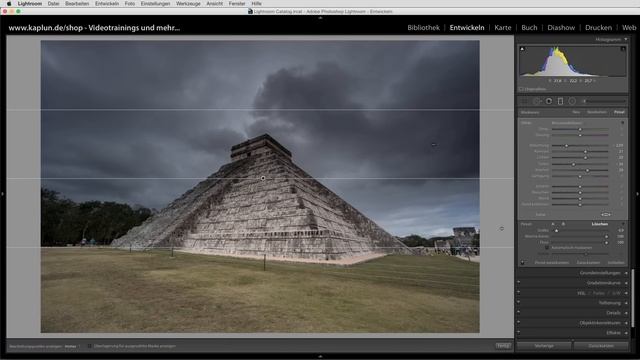Open the Foto menu

[130, 4]
